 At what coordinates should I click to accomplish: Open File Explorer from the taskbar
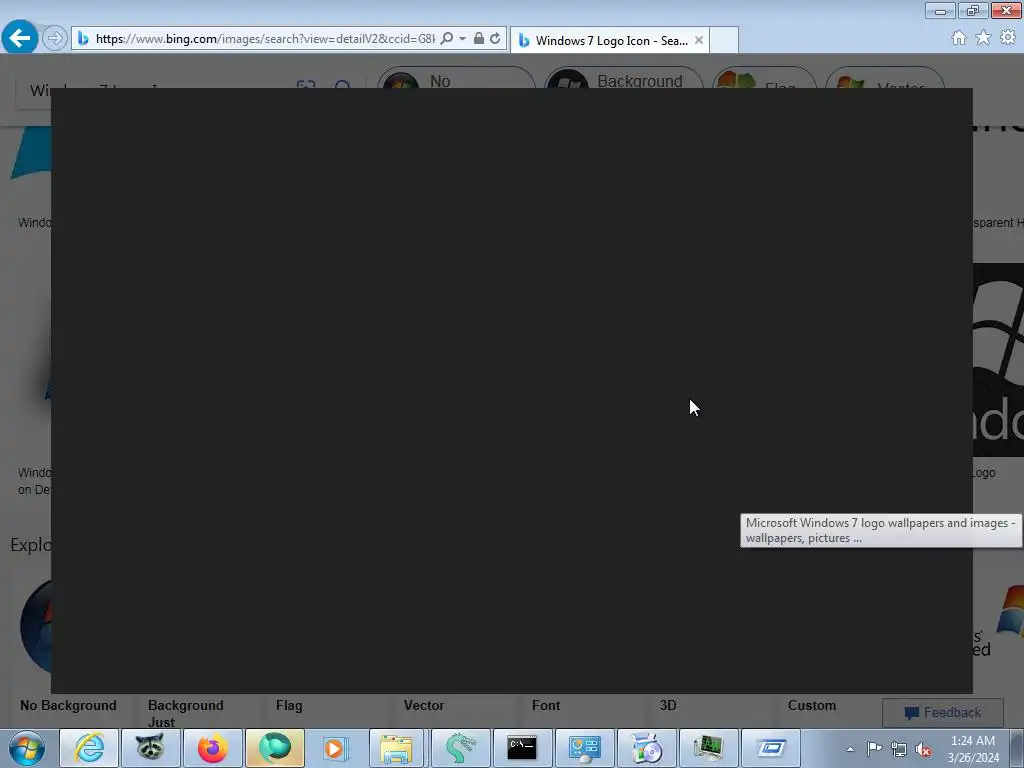pos(396,748)
